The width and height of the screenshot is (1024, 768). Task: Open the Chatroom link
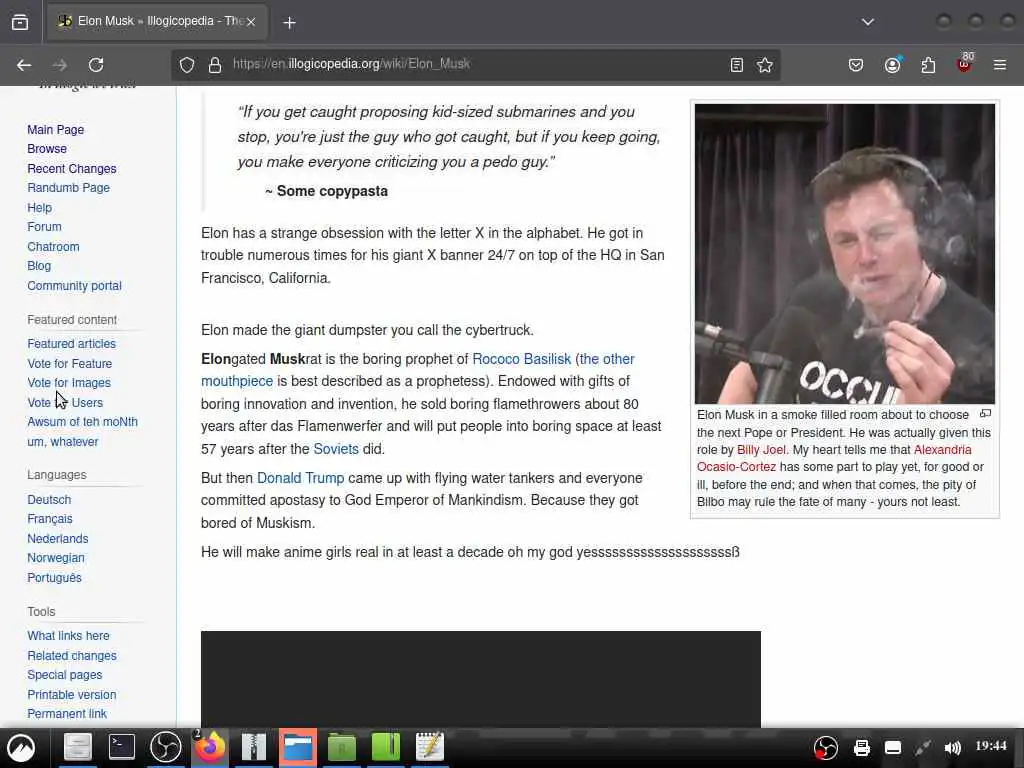coord(54,247)
